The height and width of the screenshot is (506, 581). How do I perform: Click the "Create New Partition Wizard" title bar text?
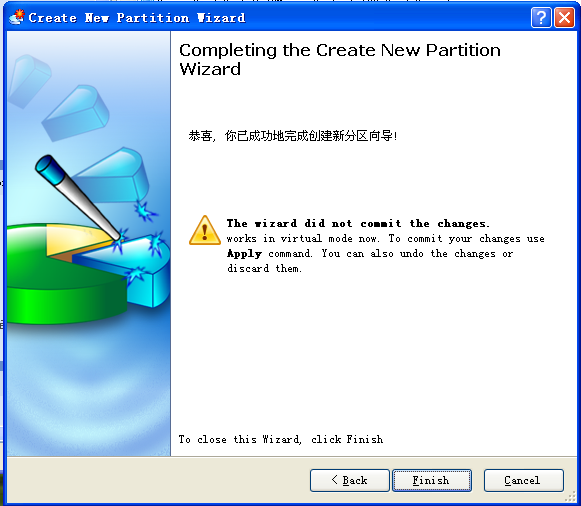pos(137,18)
